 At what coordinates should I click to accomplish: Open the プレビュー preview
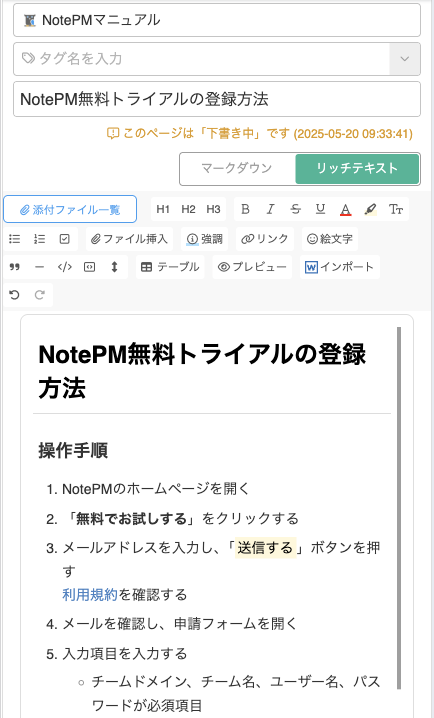[252, 267]
